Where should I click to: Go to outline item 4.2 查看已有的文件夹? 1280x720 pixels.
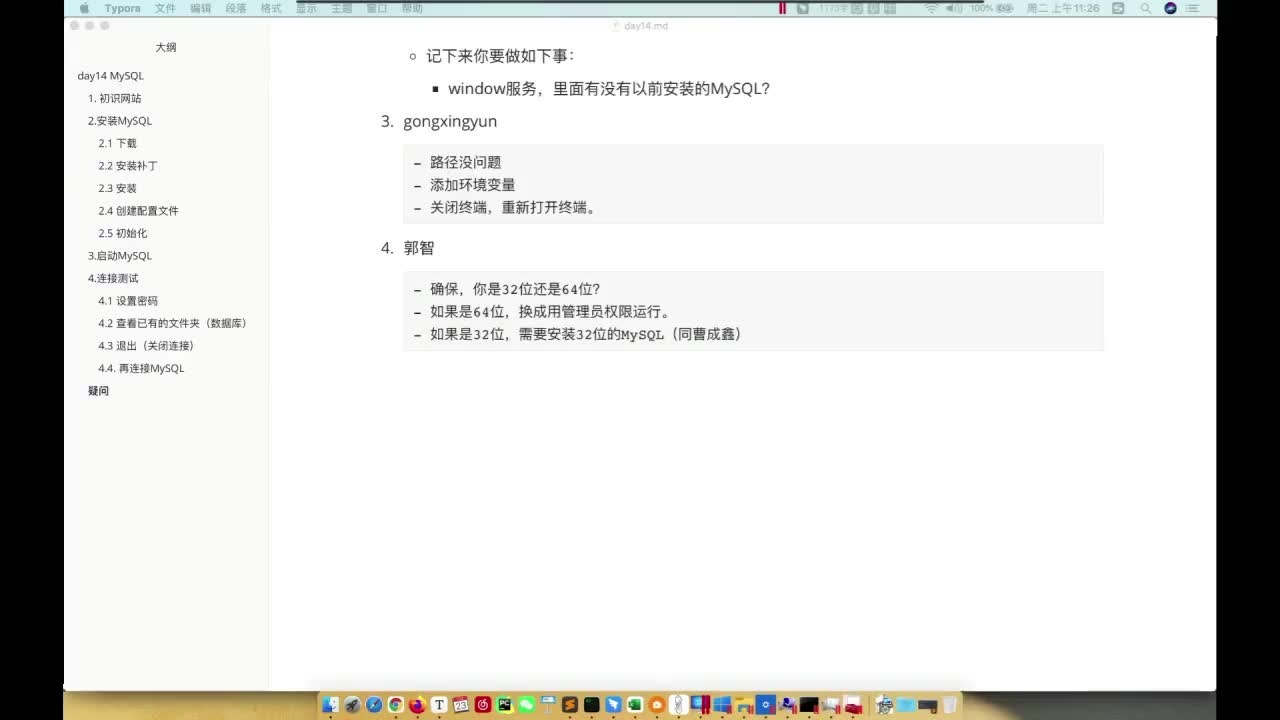[x=173, y=323]
